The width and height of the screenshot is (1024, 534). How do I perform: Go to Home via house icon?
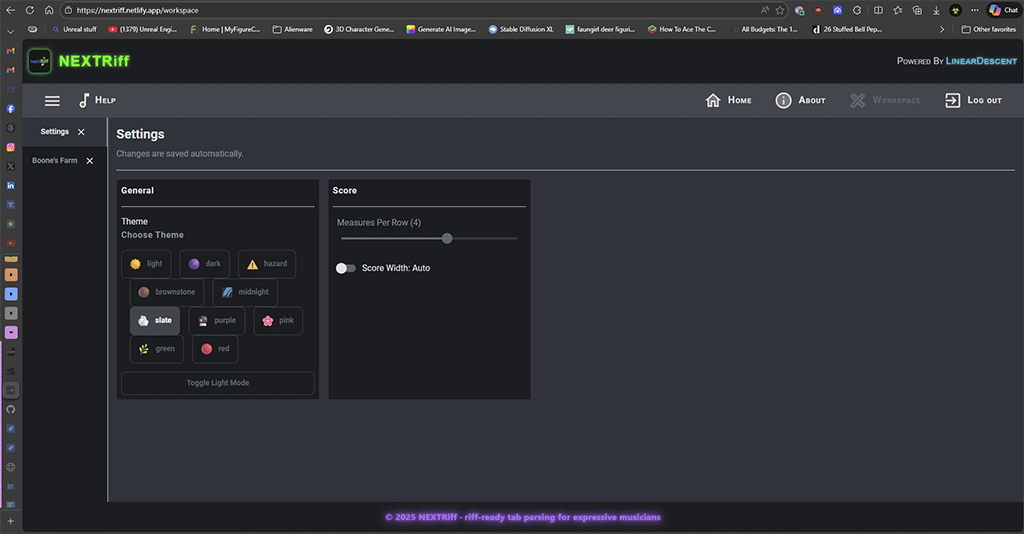point(713,100)
